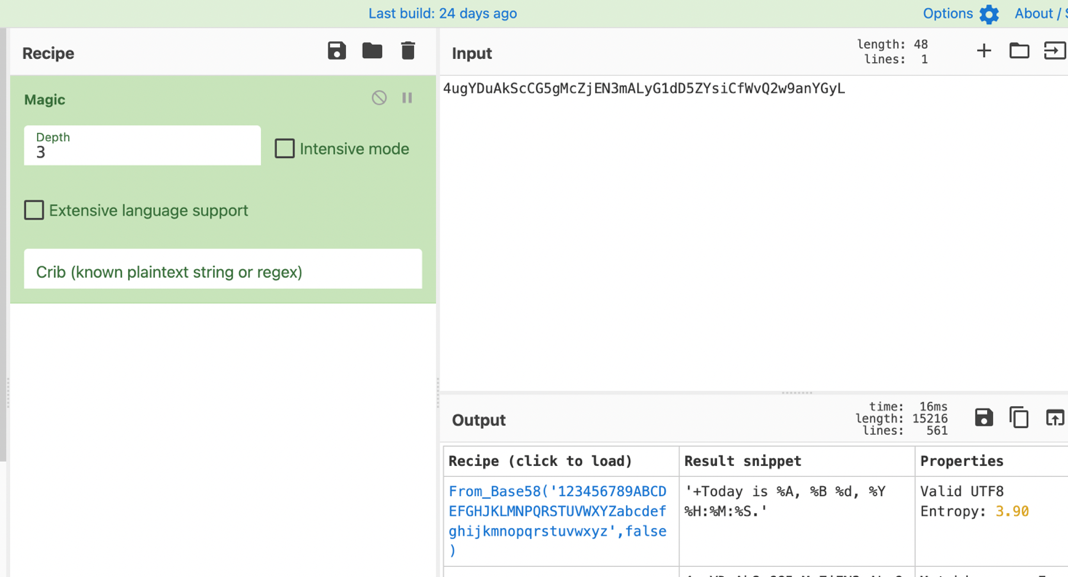Save output to file
1068x577 pixels.
click(x=984, y=418)
